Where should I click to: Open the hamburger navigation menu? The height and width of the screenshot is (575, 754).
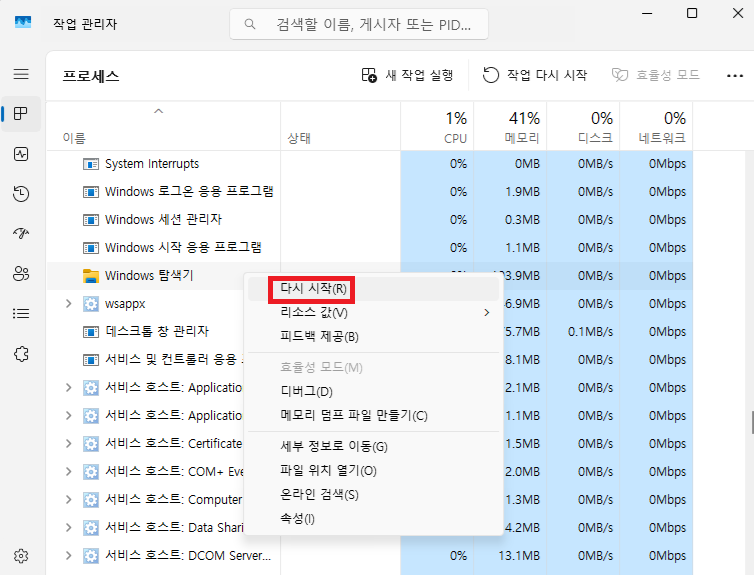click(21, 74)
